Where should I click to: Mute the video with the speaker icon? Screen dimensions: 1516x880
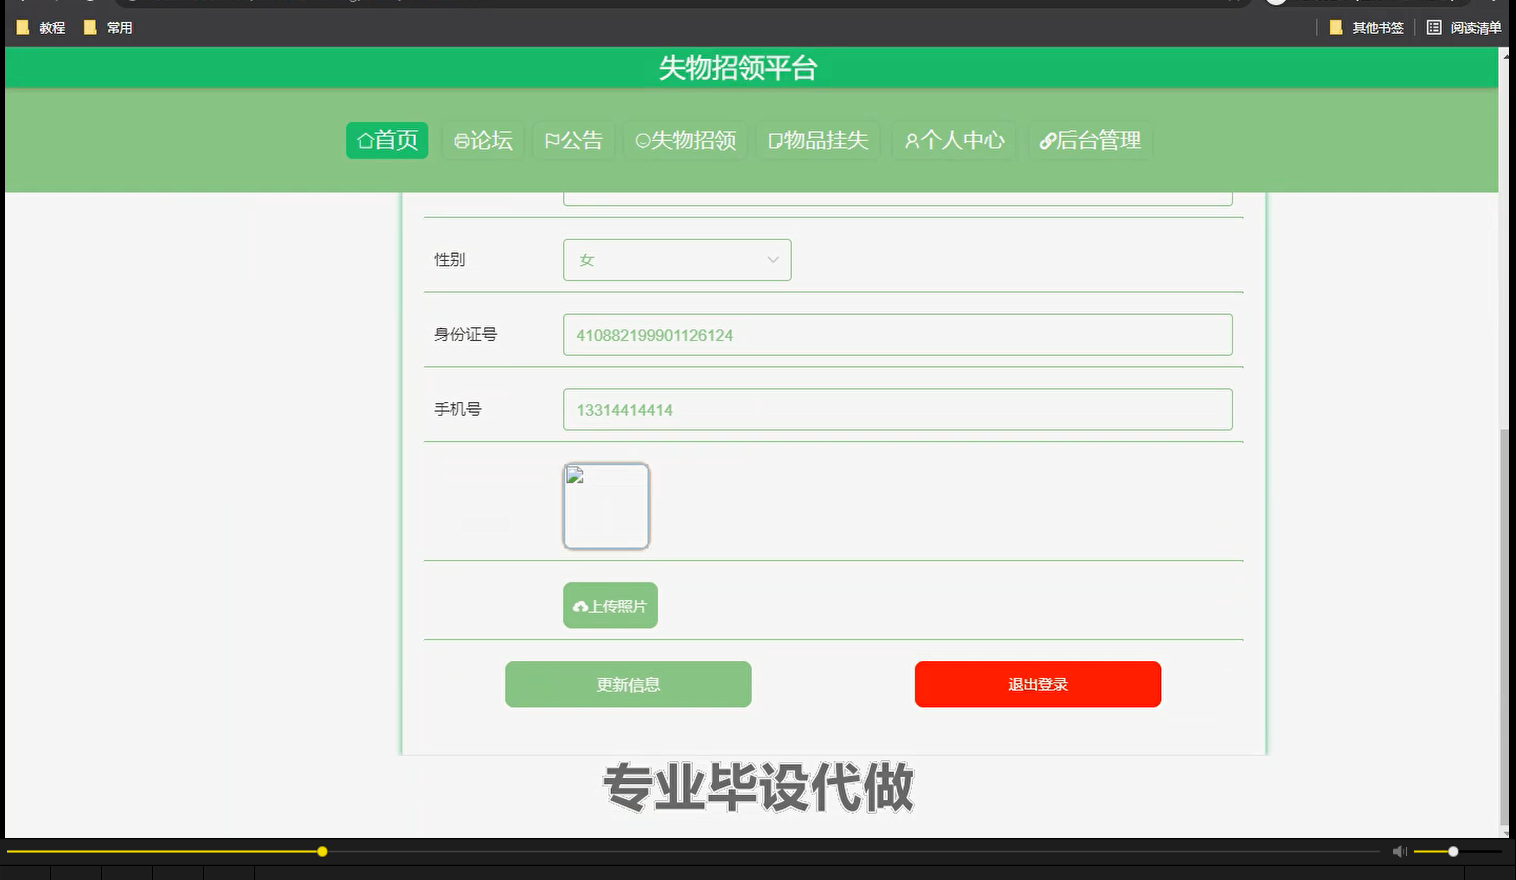click(x=1399, y=851)
